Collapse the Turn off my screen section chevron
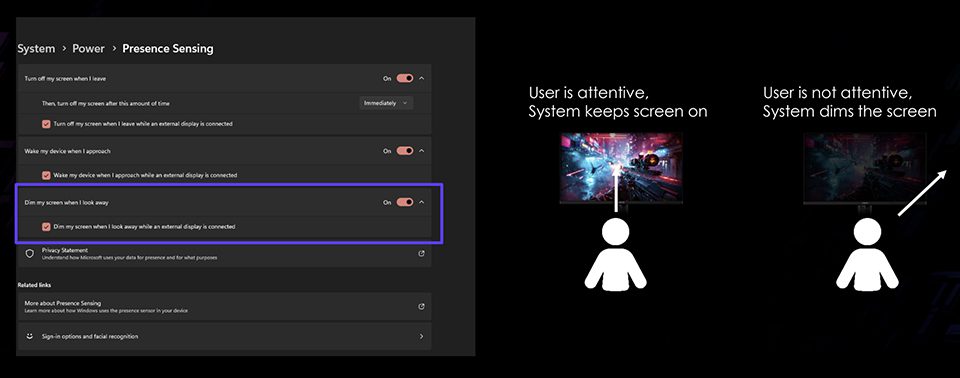The width and height of the screenshot is (960, 378). coord(421,78)
